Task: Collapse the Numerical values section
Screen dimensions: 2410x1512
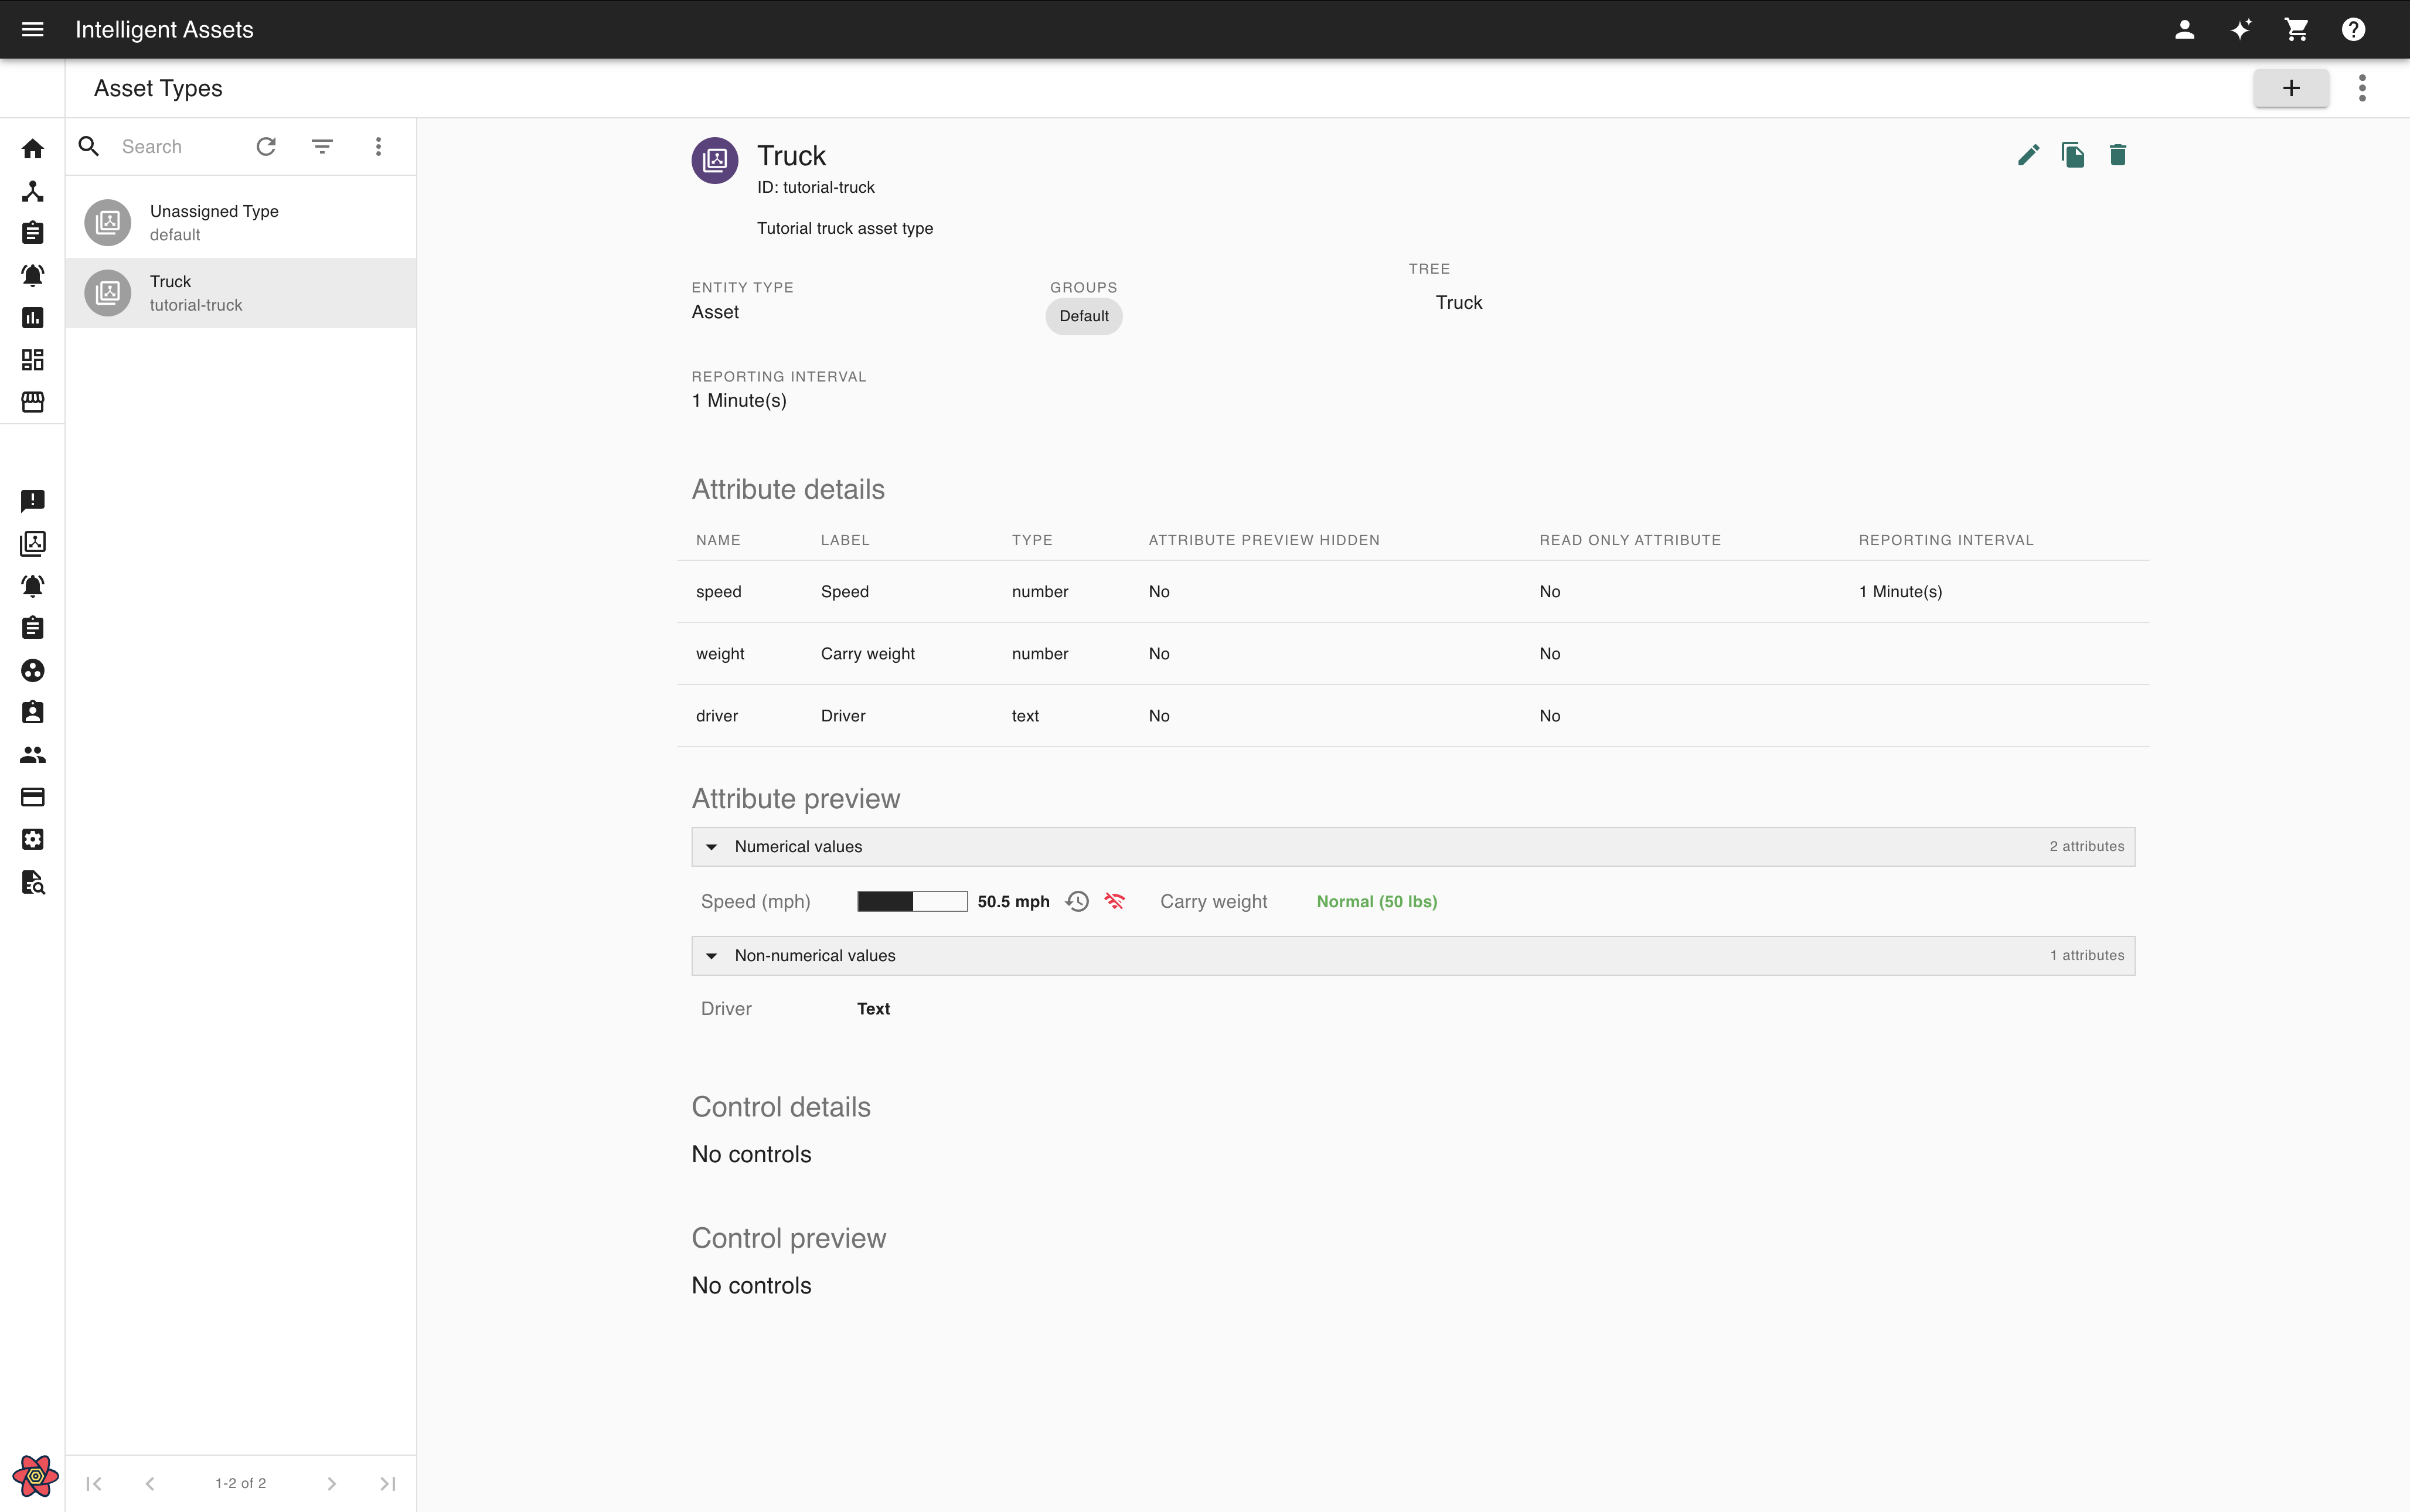Action: point(711,847)
